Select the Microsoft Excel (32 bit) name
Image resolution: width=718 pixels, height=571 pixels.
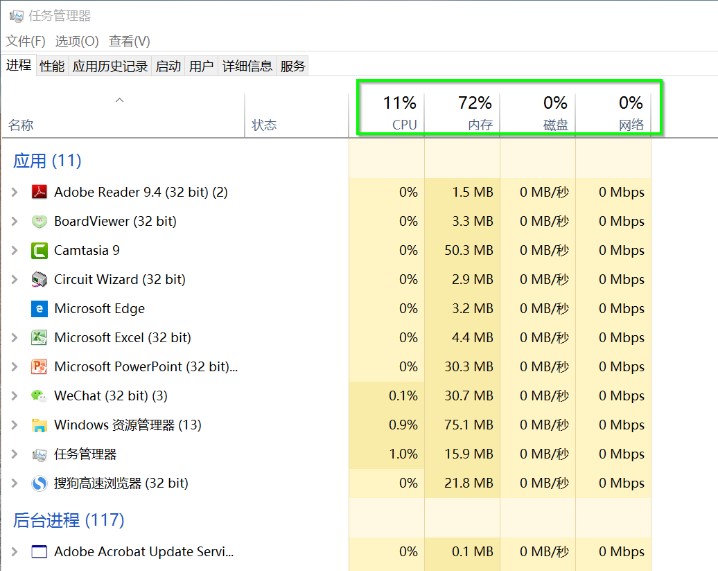tap(123, 337)
